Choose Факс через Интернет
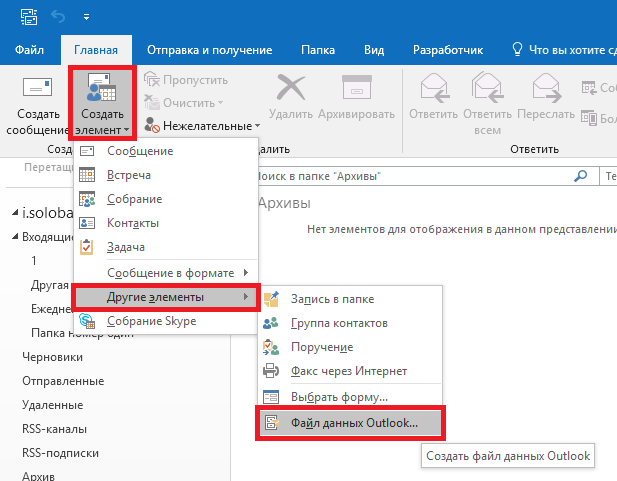 [x=350, y=371]
